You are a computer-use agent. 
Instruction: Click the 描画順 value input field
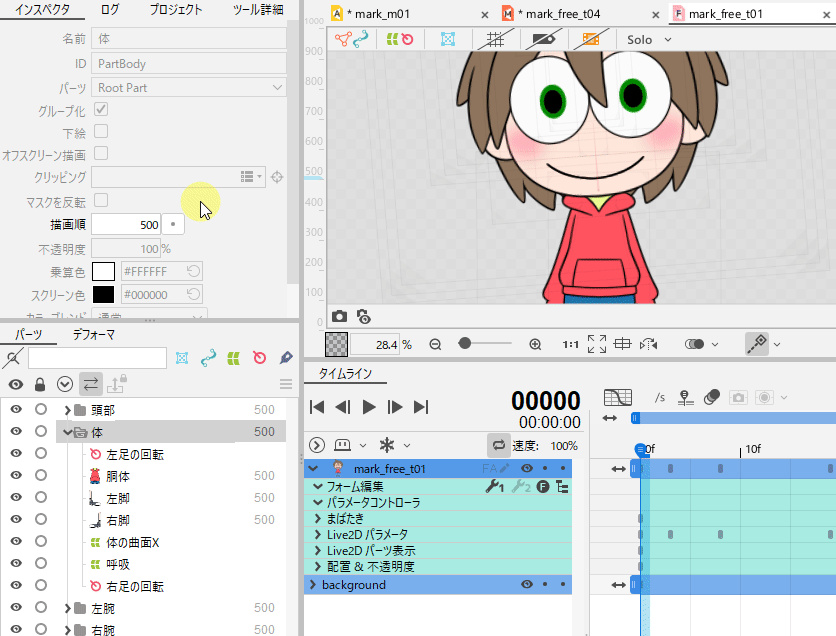125,225
